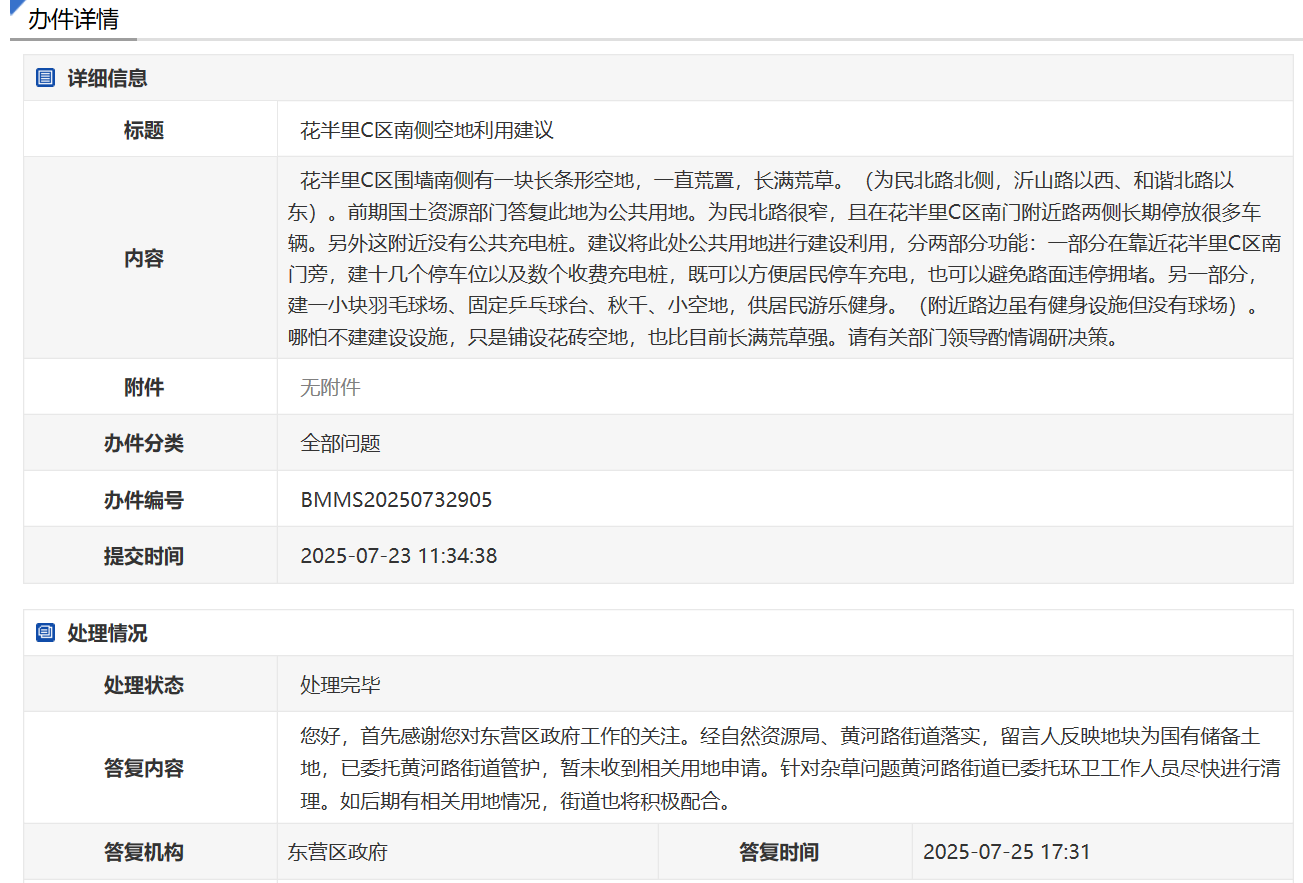This screenshot has width=1303, height=883.
Task: Click the 答复时间 label cell
Action: coord(779,852)
